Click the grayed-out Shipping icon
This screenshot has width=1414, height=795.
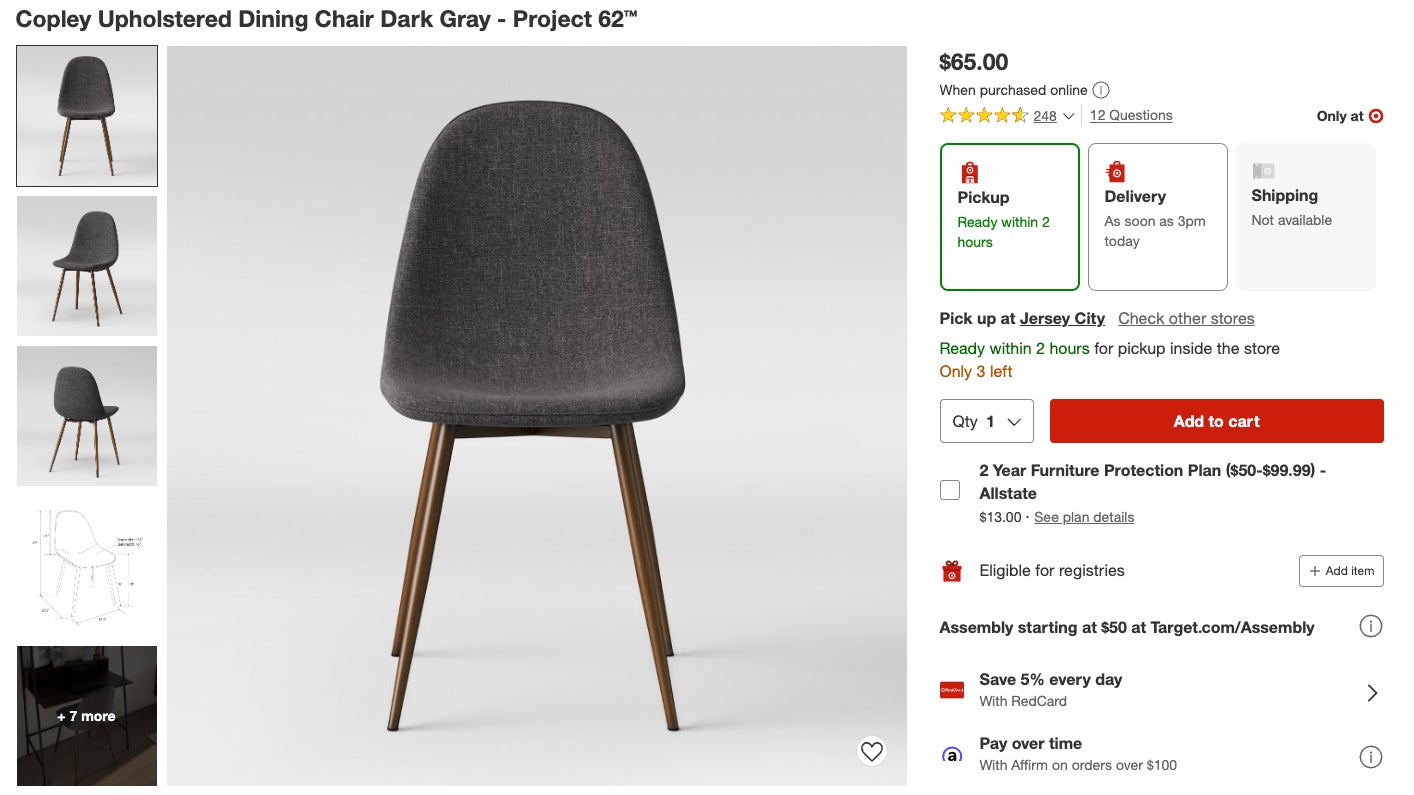1263,171
